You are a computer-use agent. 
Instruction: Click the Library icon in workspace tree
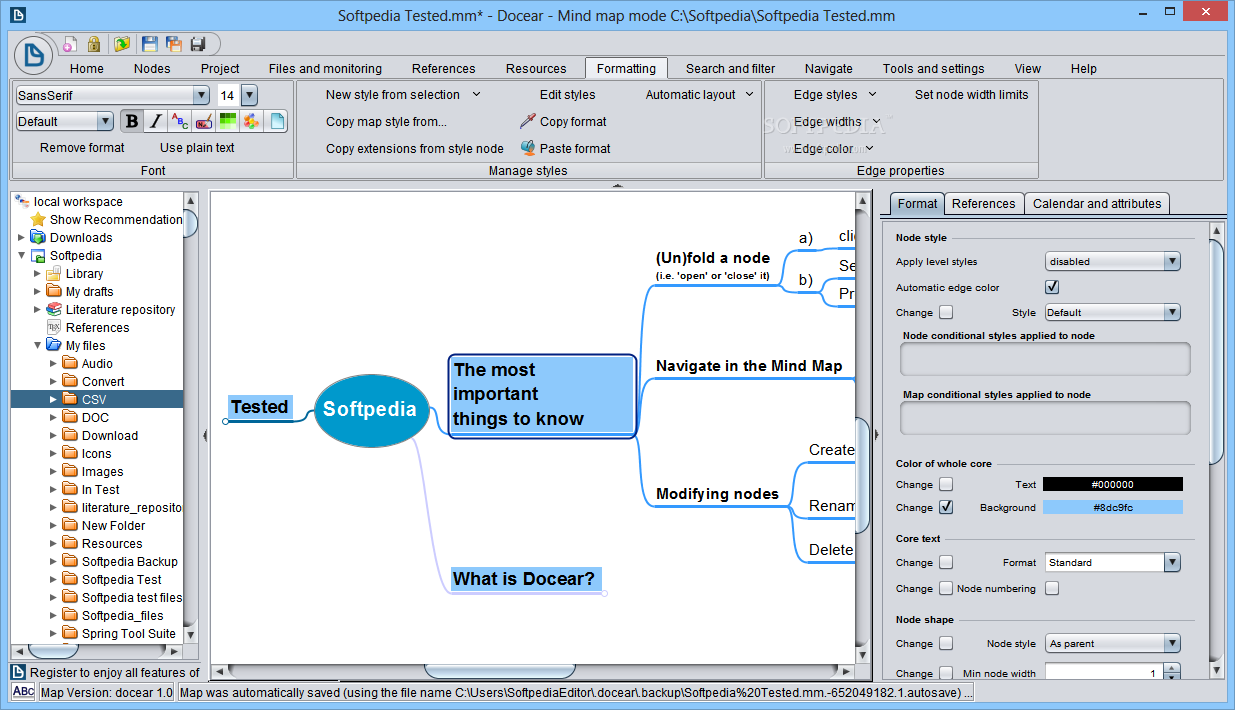pyautogui.click(x=54, y=273)
